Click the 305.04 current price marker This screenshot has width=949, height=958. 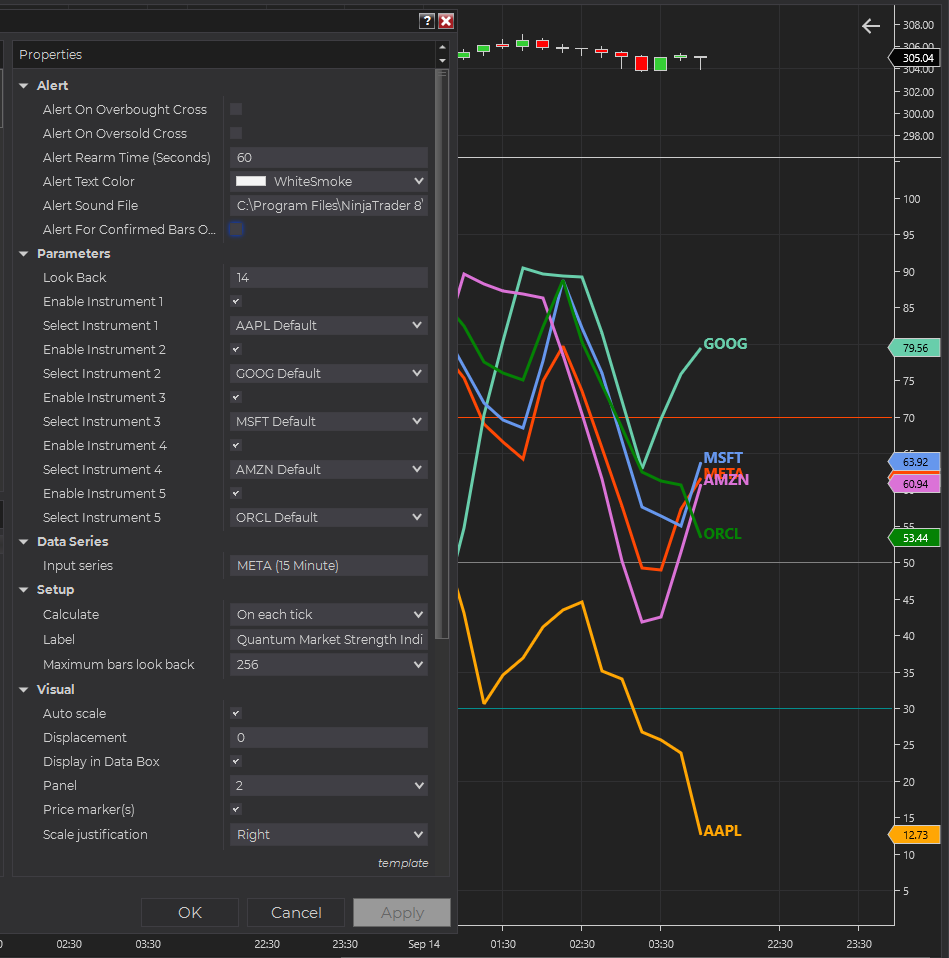coord(915,58)
